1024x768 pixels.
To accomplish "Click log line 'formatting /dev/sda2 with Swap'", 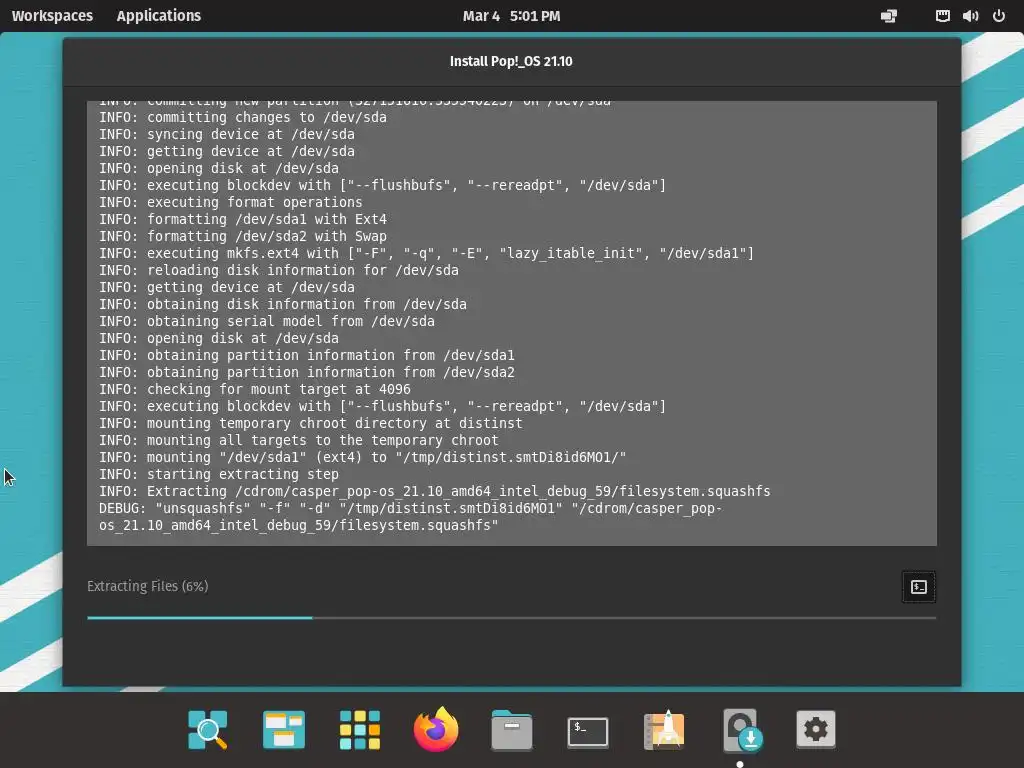I will (x=243, y=236).
